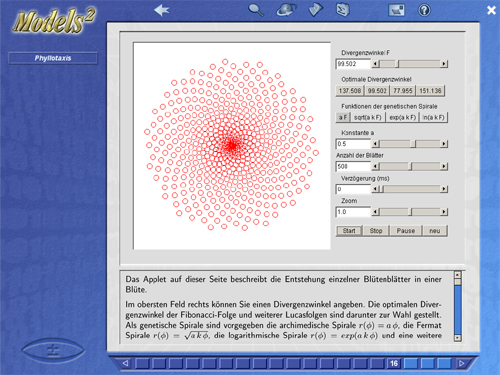Click the globe icon in top toolbar
Viewport: 500px width, 375px height.
click(286, 10)
